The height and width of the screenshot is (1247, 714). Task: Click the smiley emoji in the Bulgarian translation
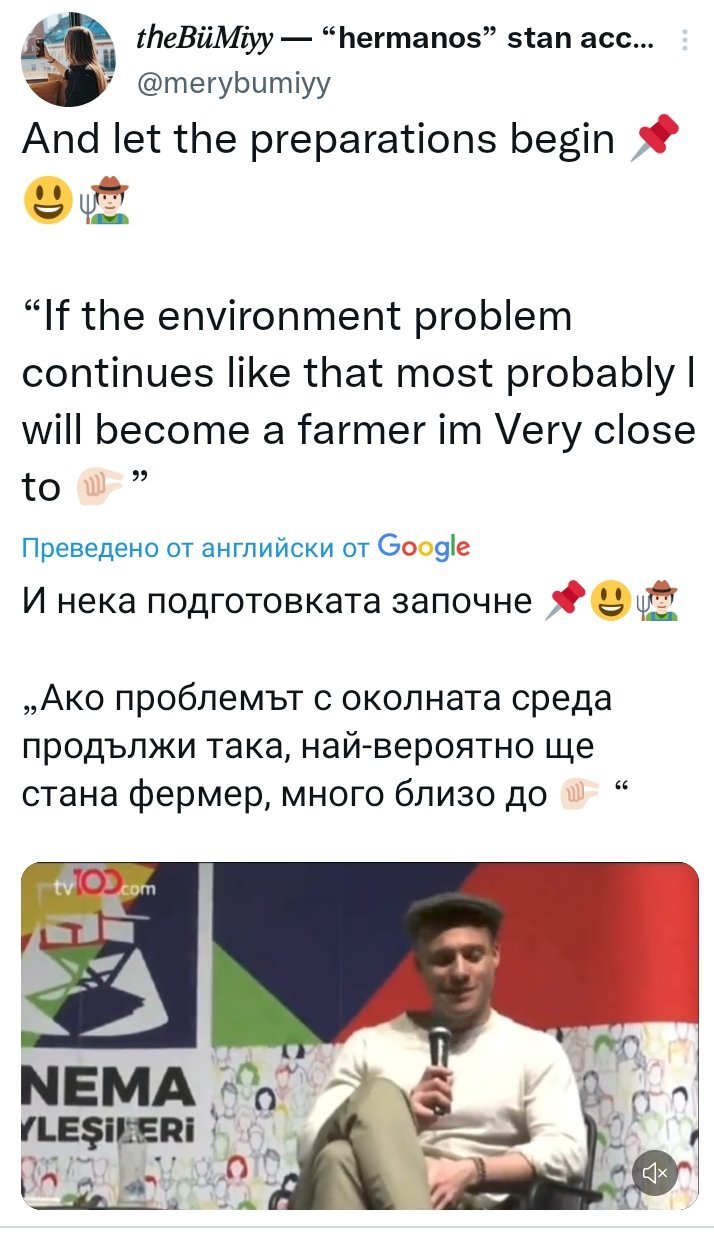tap(609, 602)
